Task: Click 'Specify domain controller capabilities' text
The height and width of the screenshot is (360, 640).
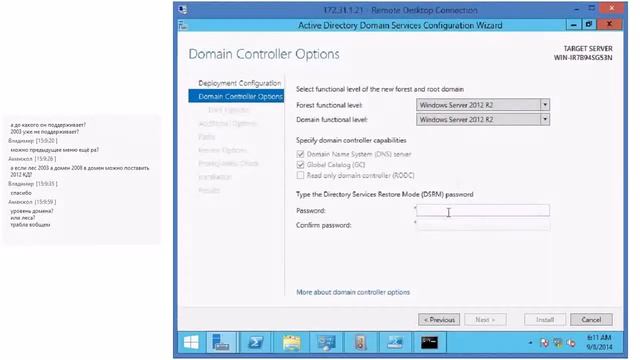Action: [x=351, y=140]
